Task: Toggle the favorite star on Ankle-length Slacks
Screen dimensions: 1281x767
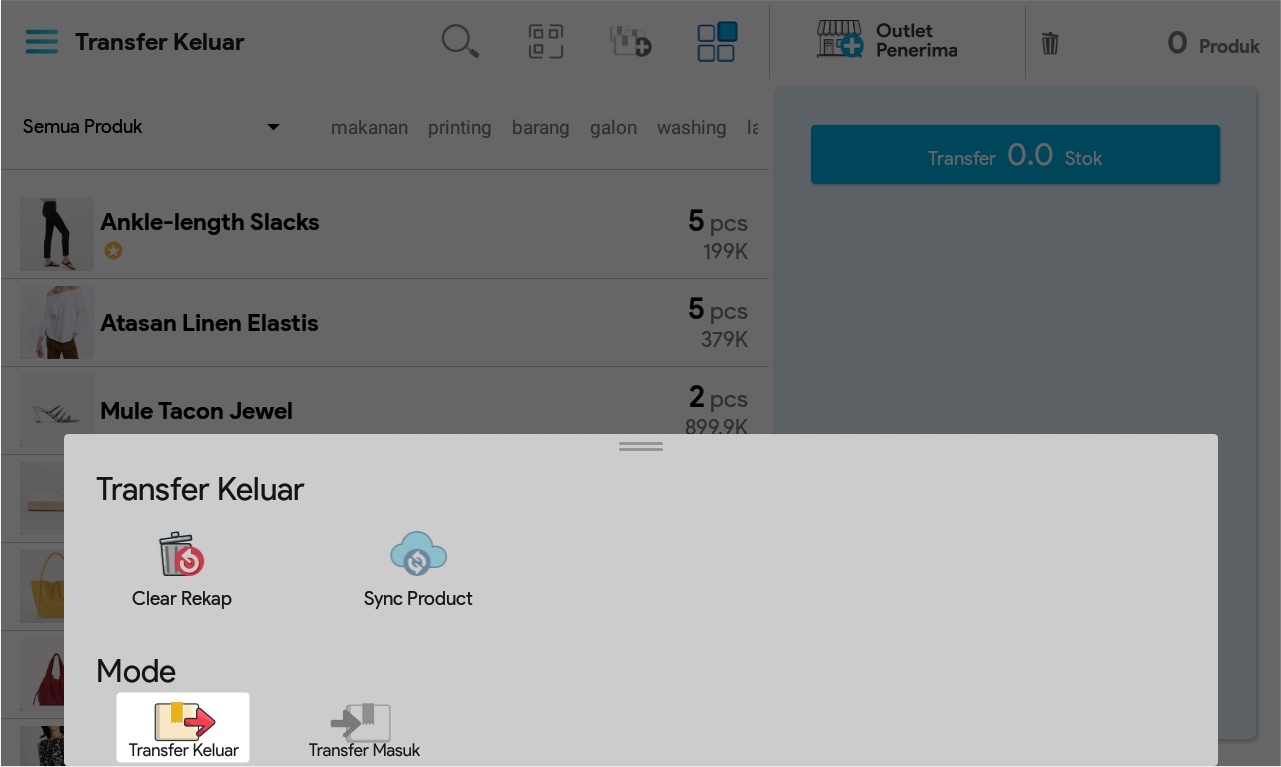Action: pos(114,251)
